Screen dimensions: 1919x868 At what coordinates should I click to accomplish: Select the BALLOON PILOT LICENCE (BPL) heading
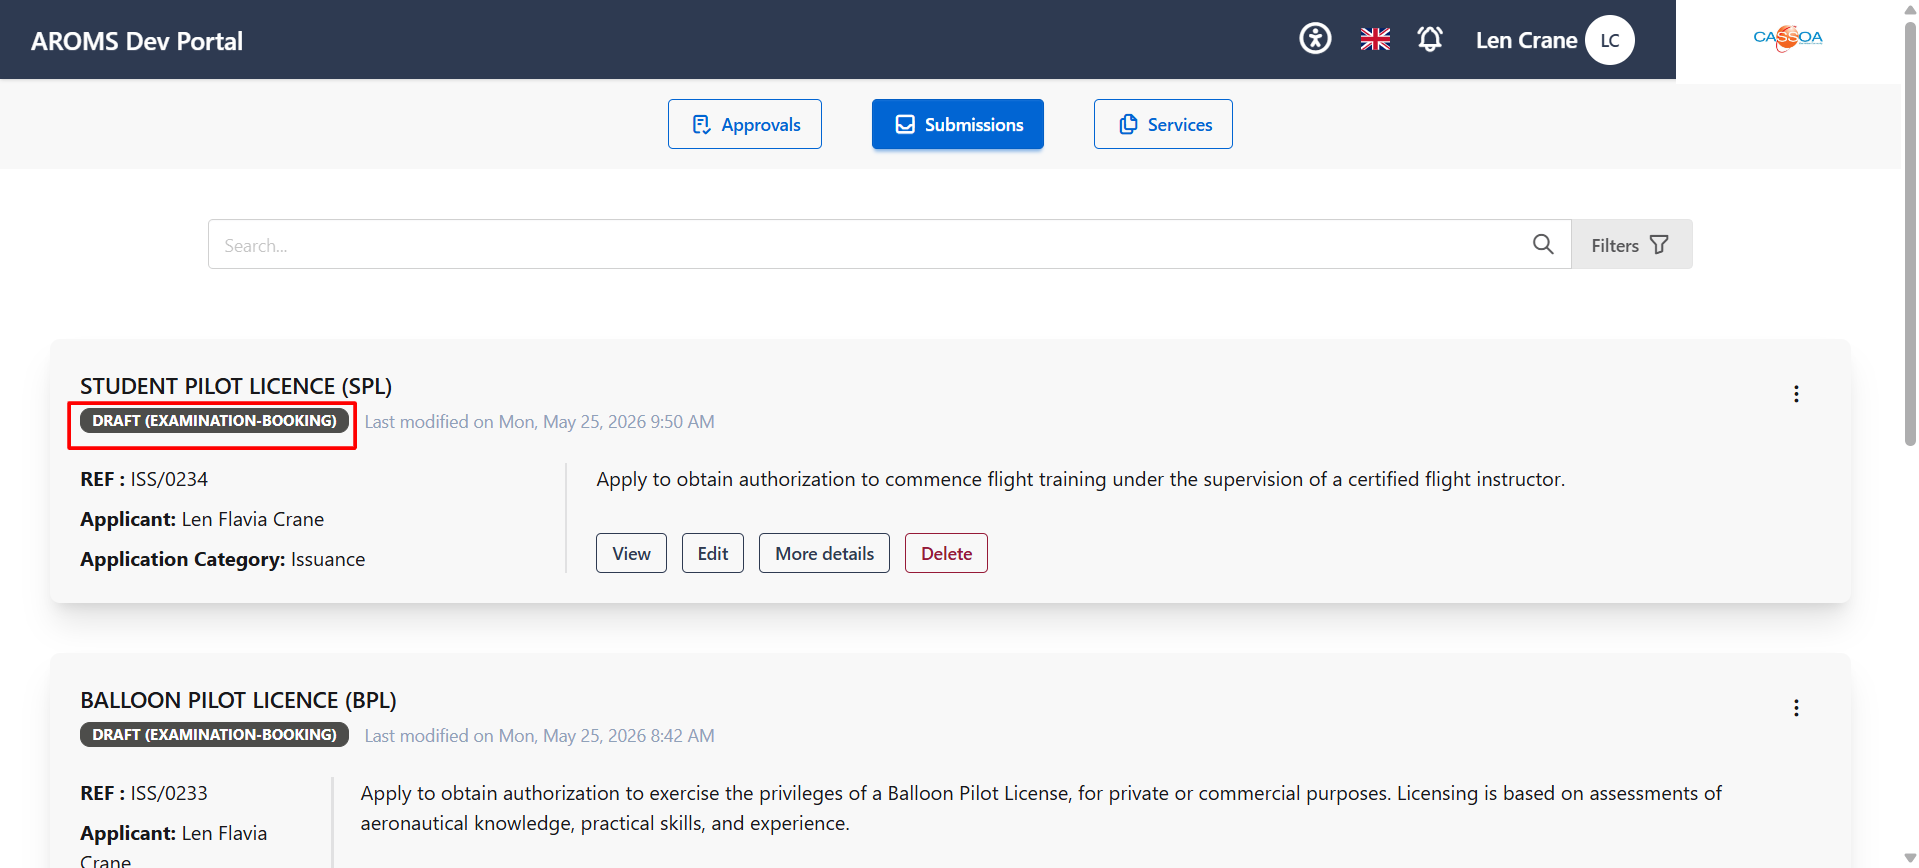(x=238, y=700)
